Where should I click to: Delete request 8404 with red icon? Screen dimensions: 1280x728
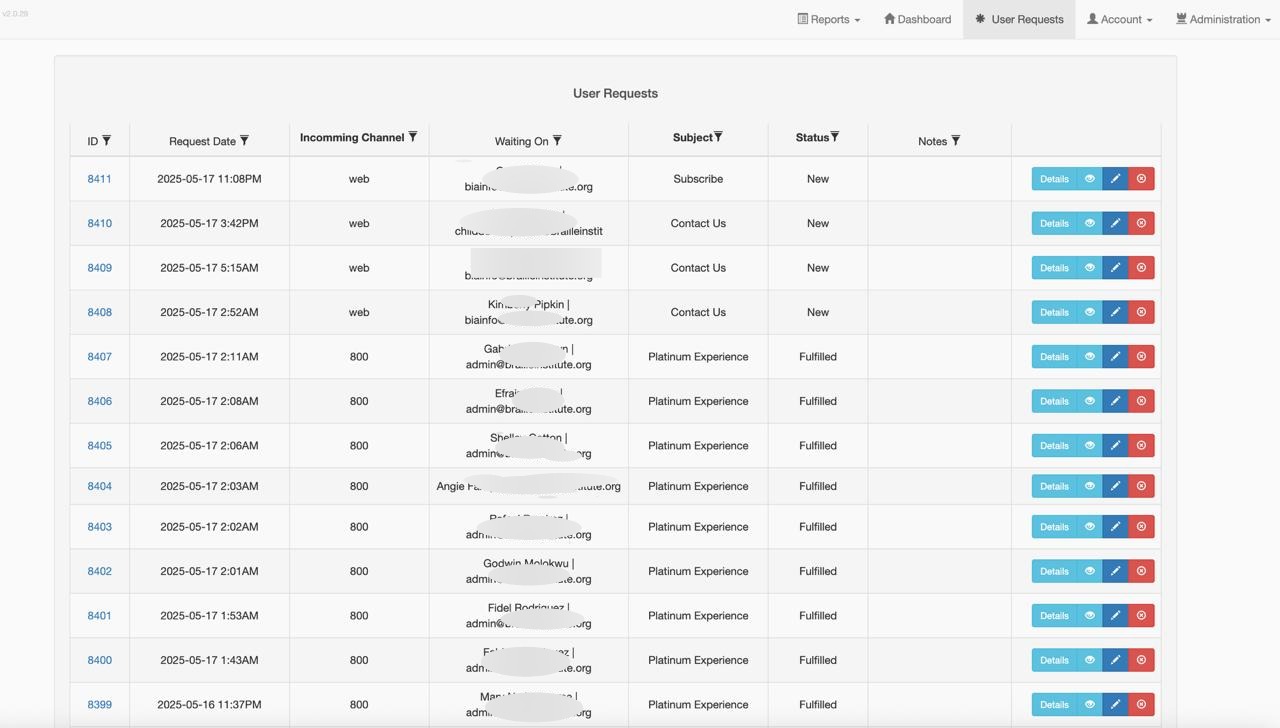[1141, 486]
